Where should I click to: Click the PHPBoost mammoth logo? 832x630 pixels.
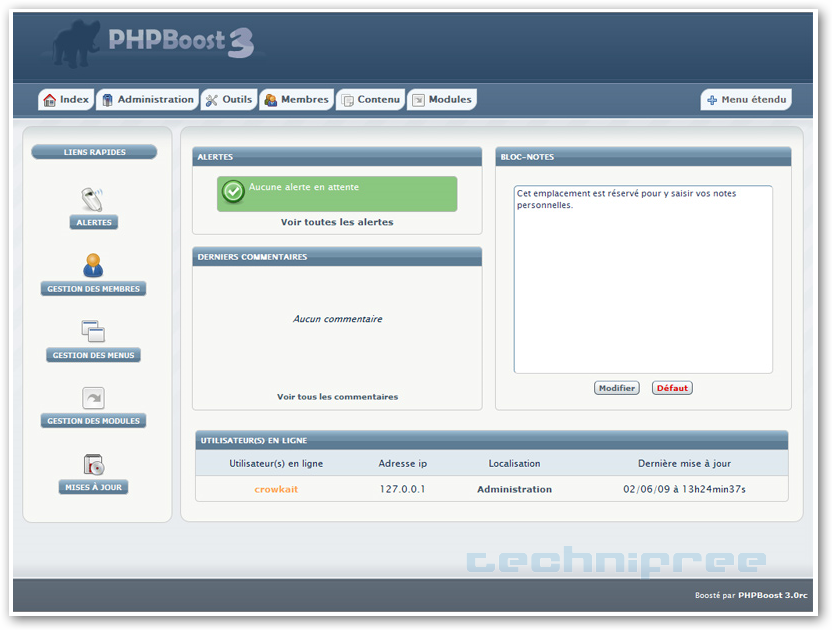[78, 45]
